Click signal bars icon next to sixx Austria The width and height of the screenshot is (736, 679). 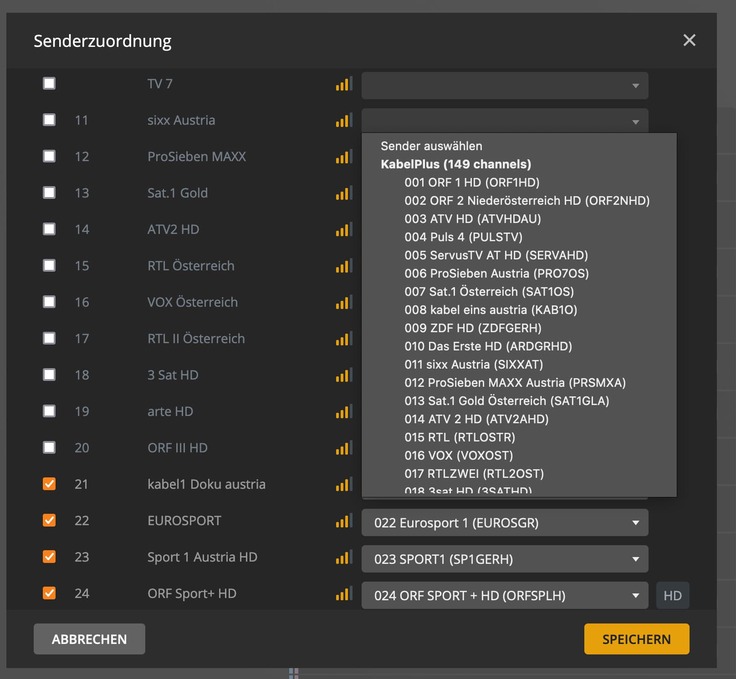(x=343, y=121)
